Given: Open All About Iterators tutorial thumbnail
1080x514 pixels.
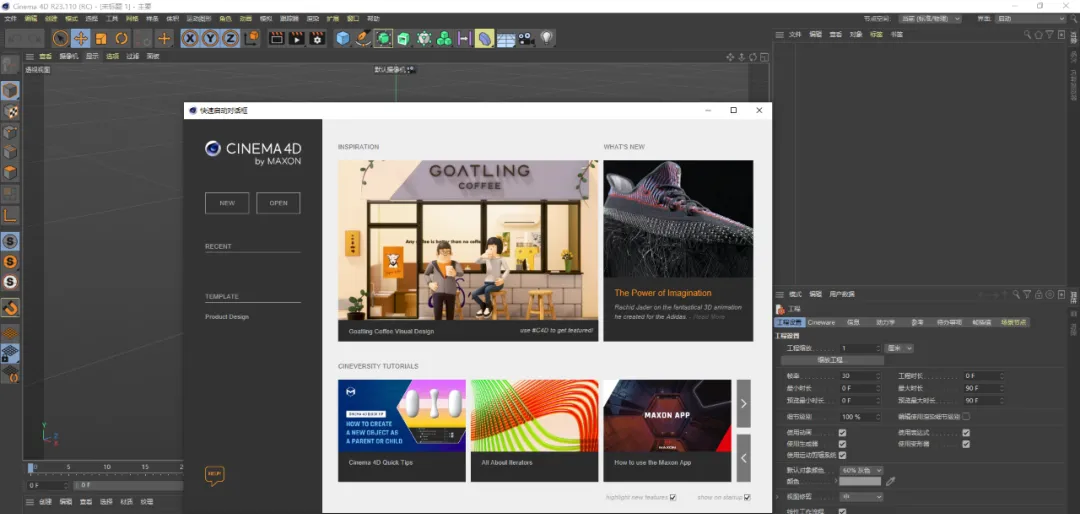Looking at the screenshot, I should click(x=534, y=415).
